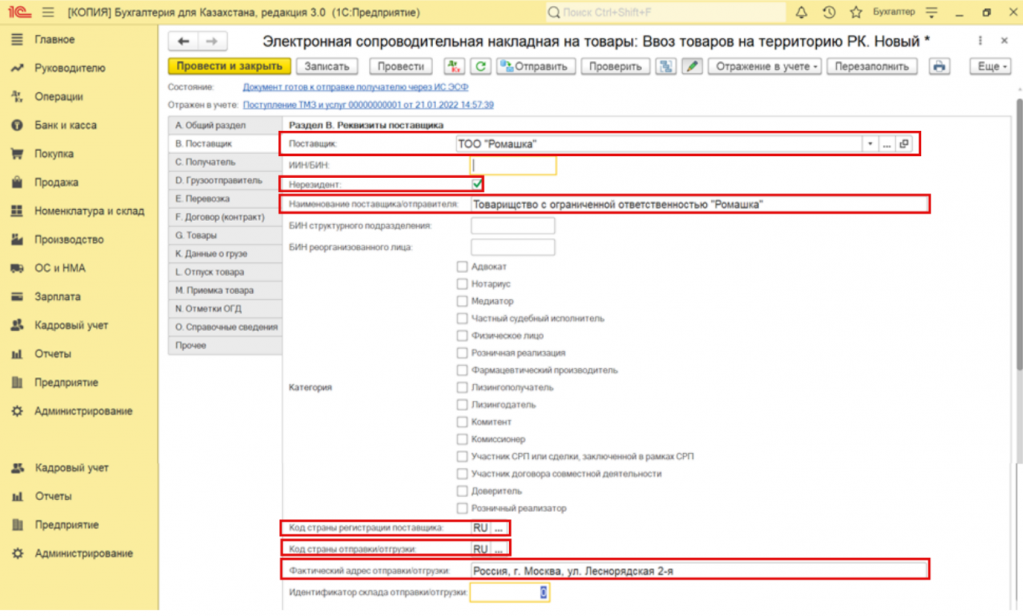This screenshot has width=1023, height=616.
Task: Expand the Поставщик field dropdown arrow
Action: [870, 144]
